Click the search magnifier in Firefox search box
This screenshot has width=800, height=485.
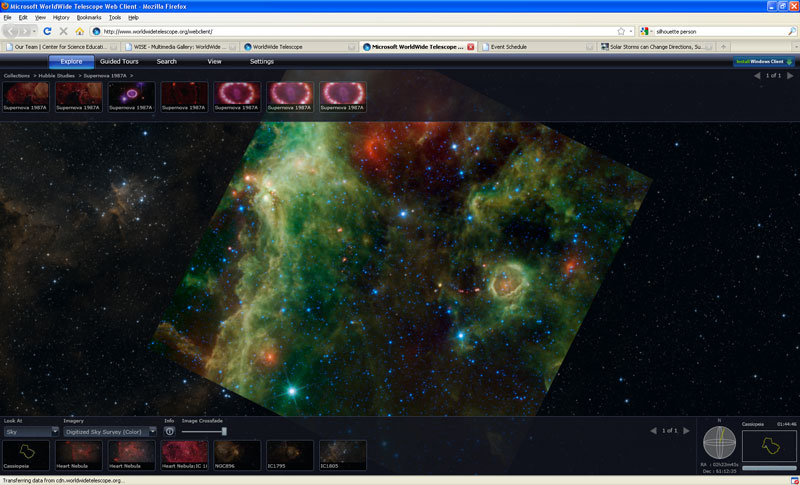(791, 31)
